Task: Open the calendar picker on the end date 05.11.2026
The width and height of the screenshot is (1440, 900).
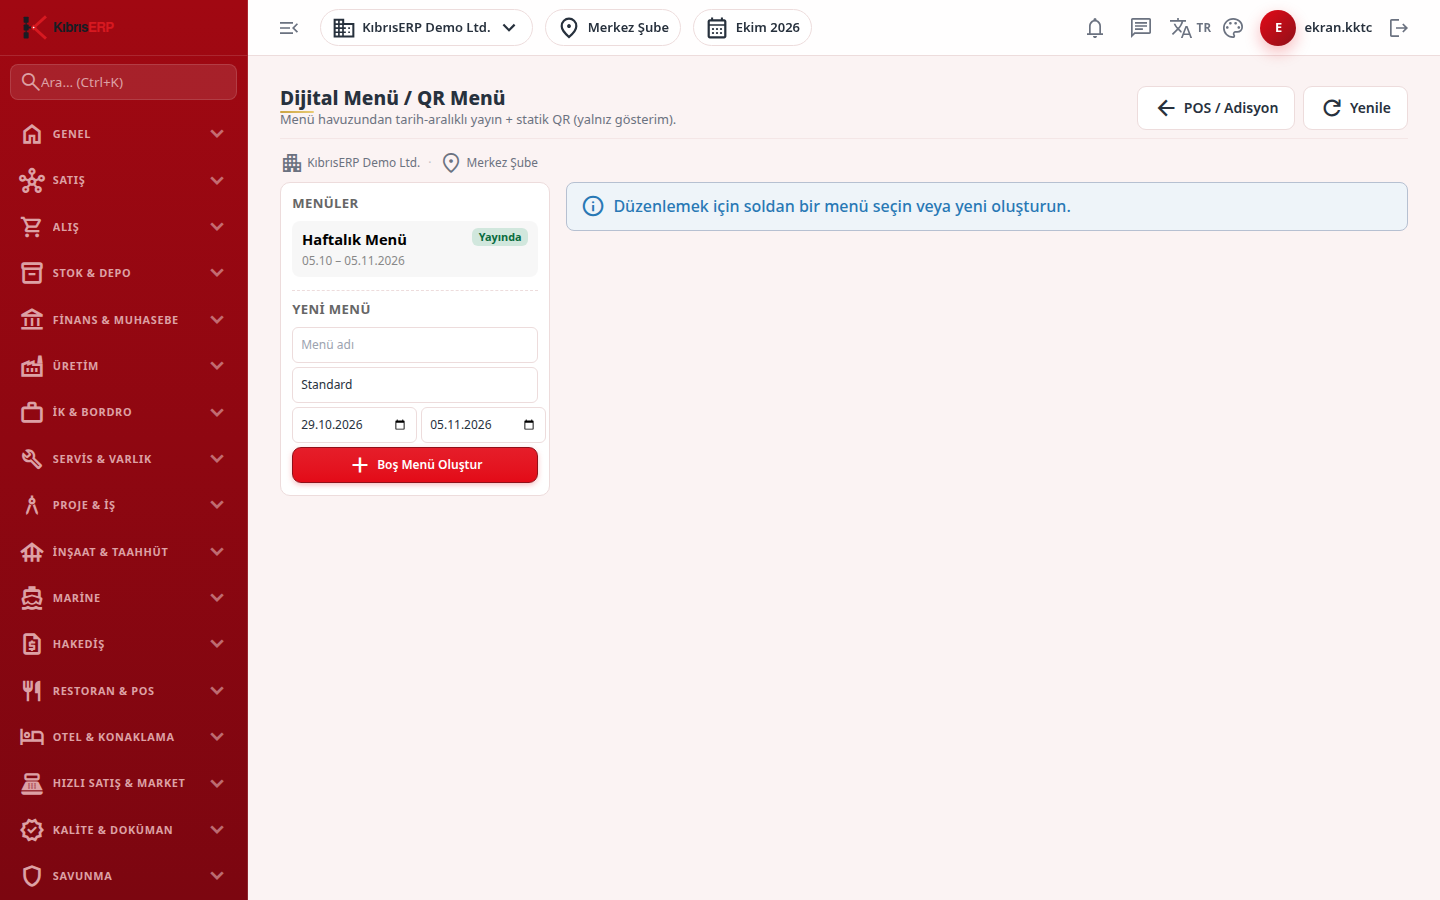Action: pyautogui.click(x=529, y=425)
